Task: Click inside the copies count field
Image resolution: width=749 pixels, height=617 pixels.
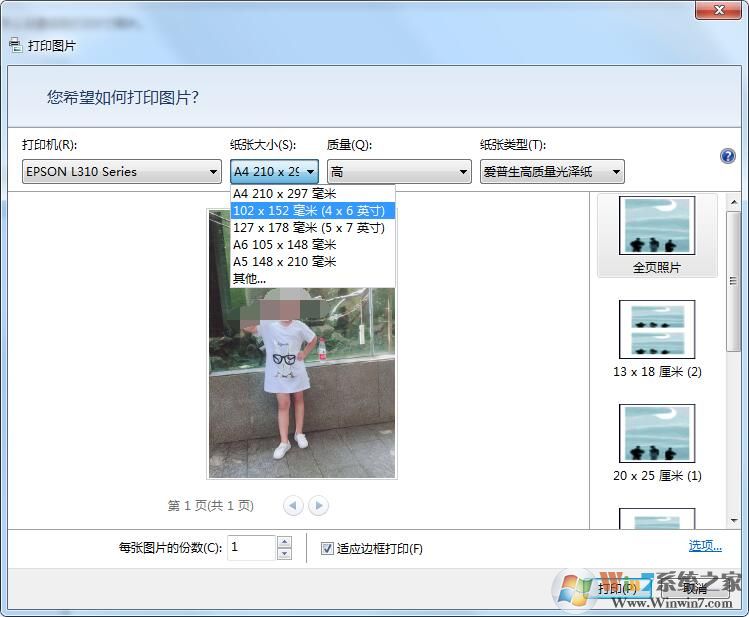Action: pyautogui.click(x=250, y=548)
